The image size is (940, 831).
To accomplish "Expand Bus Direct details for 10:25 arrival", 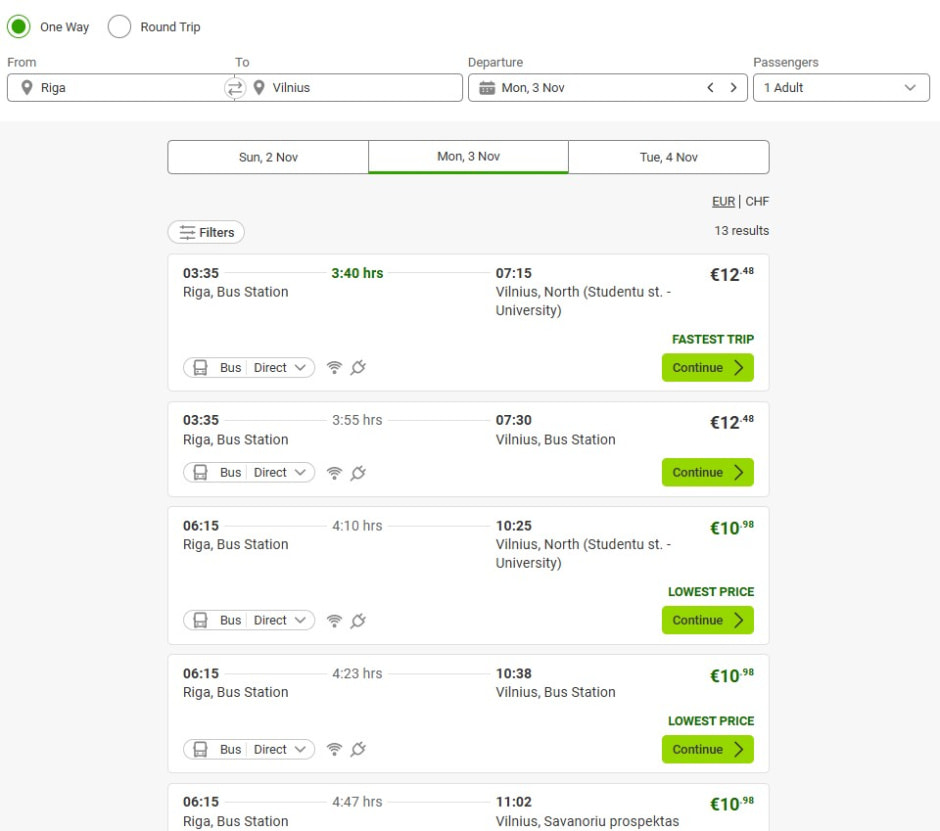I will 249,621.
